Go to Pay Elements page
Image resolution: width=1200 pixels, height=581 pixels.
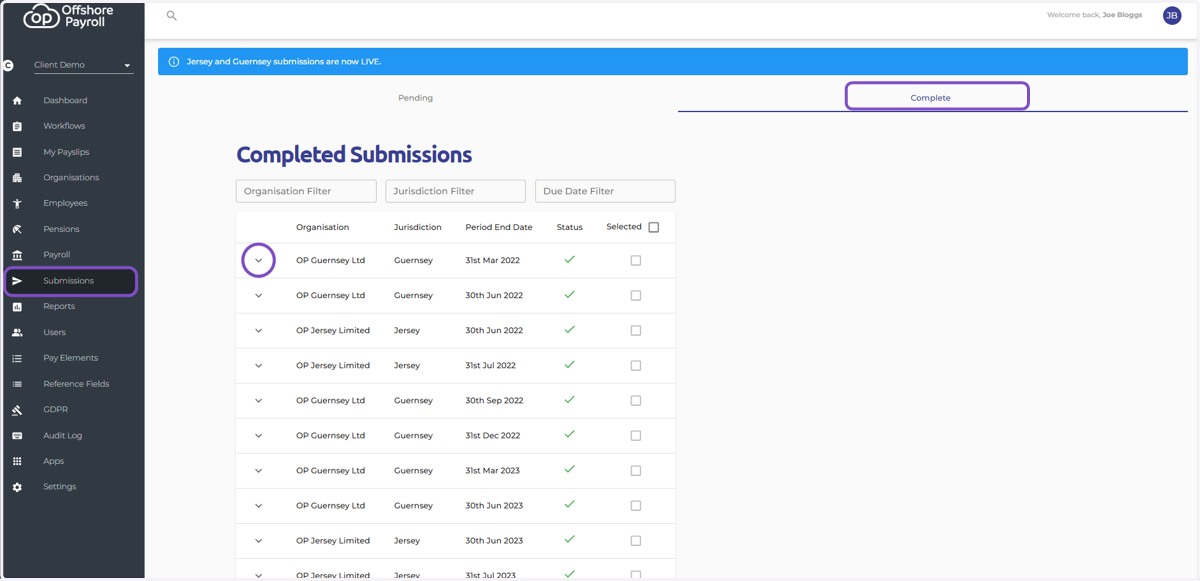(72, 358)
